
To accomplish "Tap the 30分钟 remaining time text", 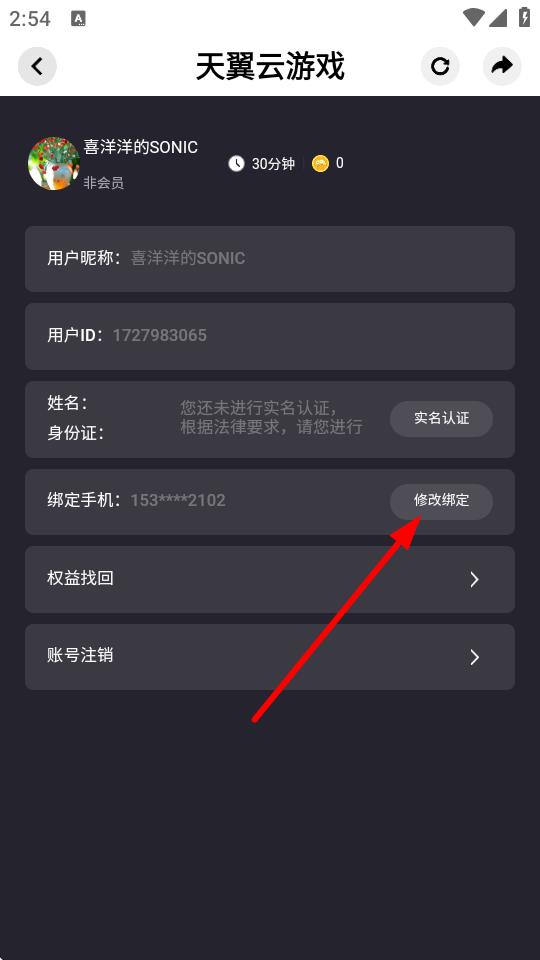I will (x=273, y=163).
